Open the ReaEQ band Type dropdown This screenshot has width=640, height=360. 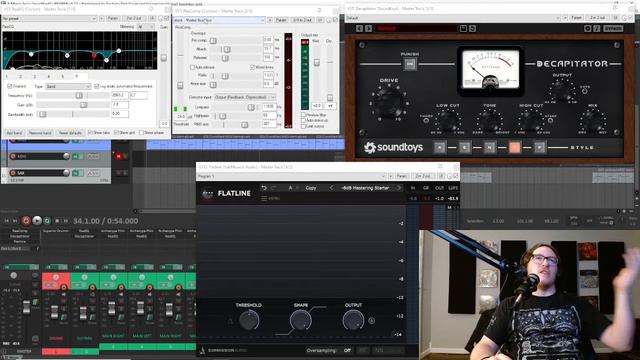point(68,87)
